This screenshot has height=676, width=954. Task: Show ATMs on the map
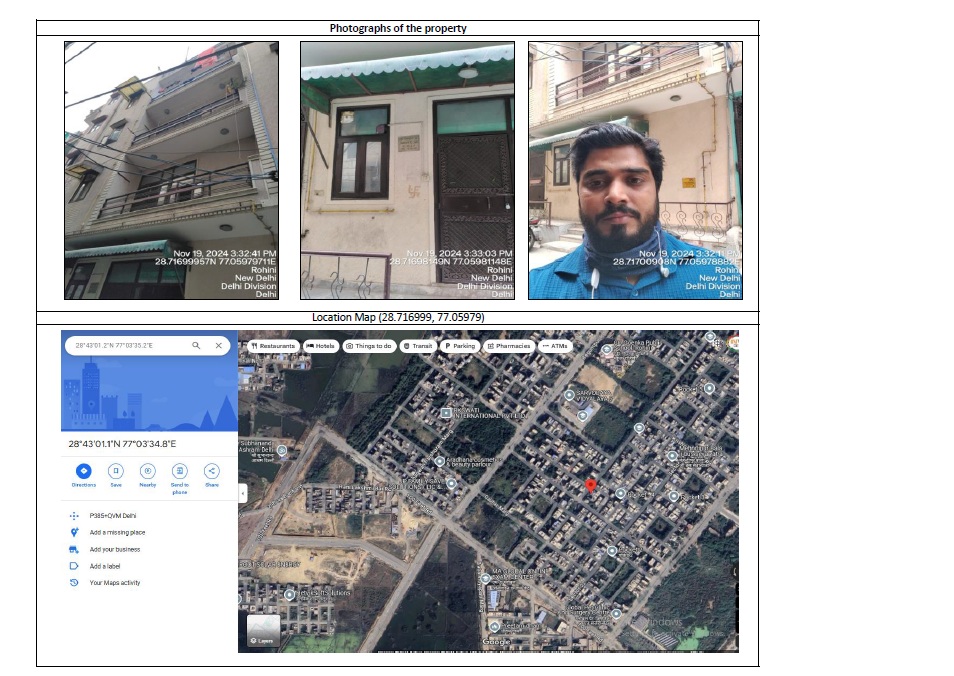[x=555, y=346]
